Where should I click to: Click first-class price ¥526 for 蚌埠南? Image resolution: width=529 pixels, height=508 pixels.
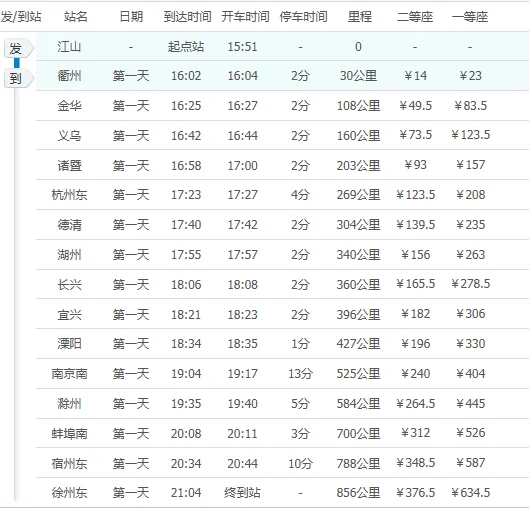tap(470, 433)
